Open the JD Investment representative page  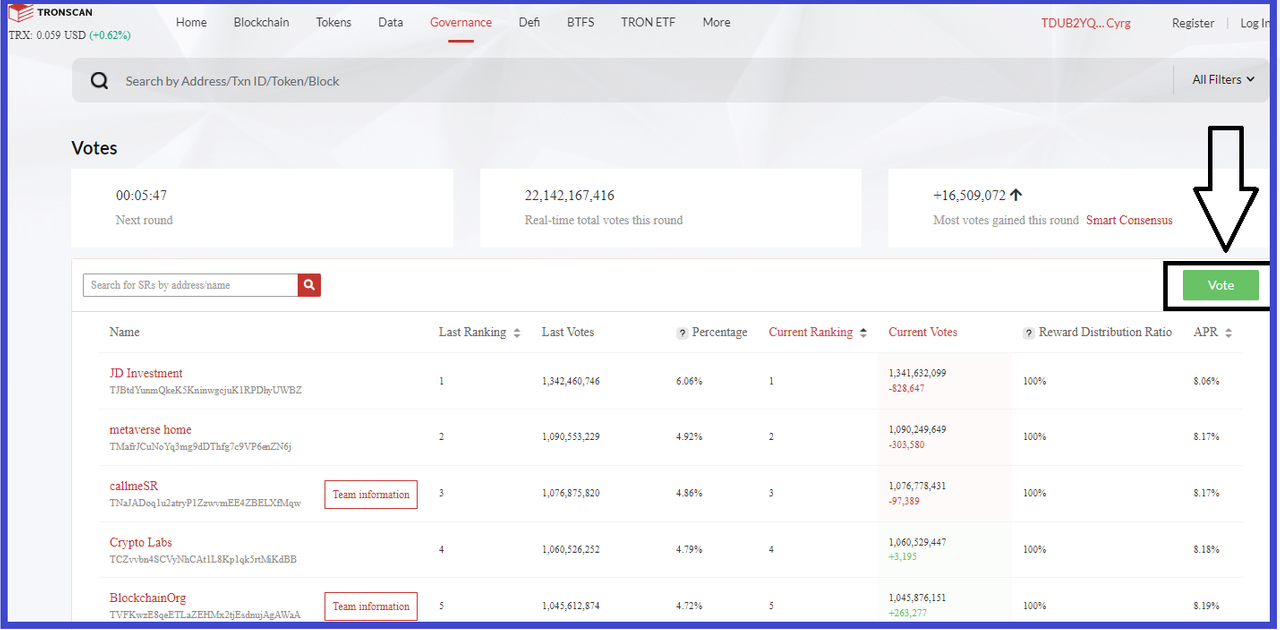[146, 373]
